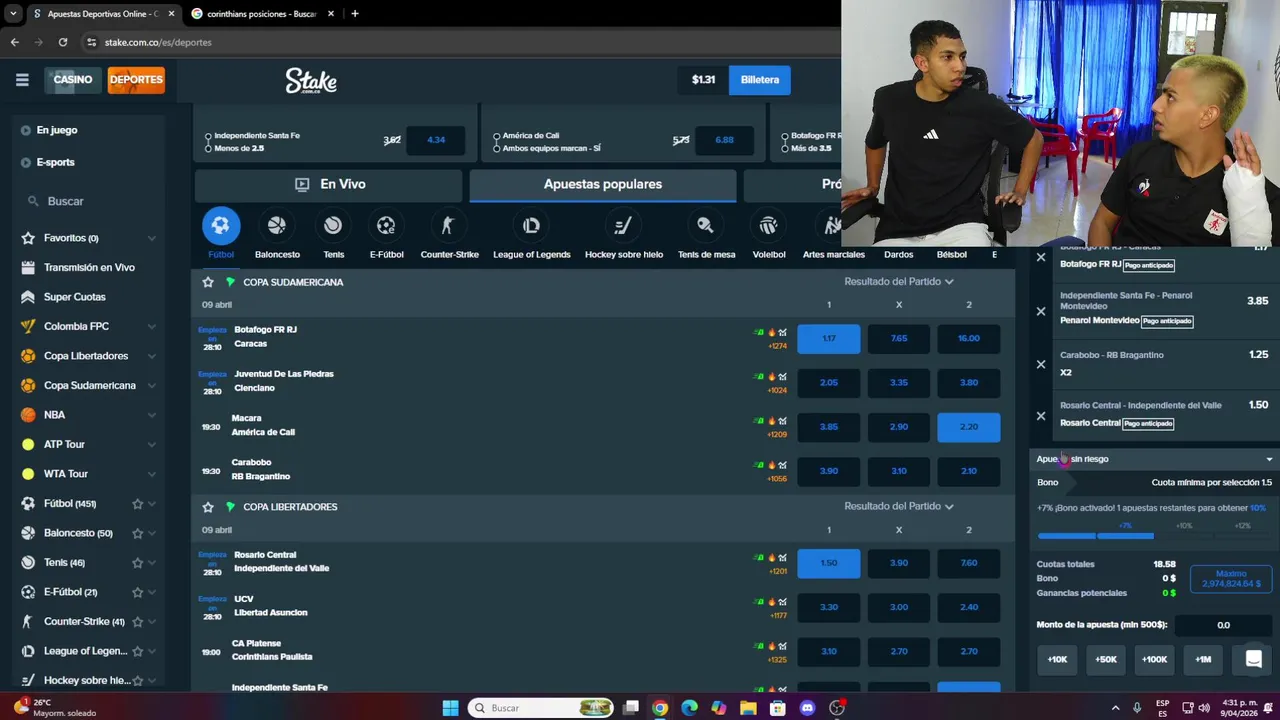Add +50K to bet amount

click(1106, 659)
